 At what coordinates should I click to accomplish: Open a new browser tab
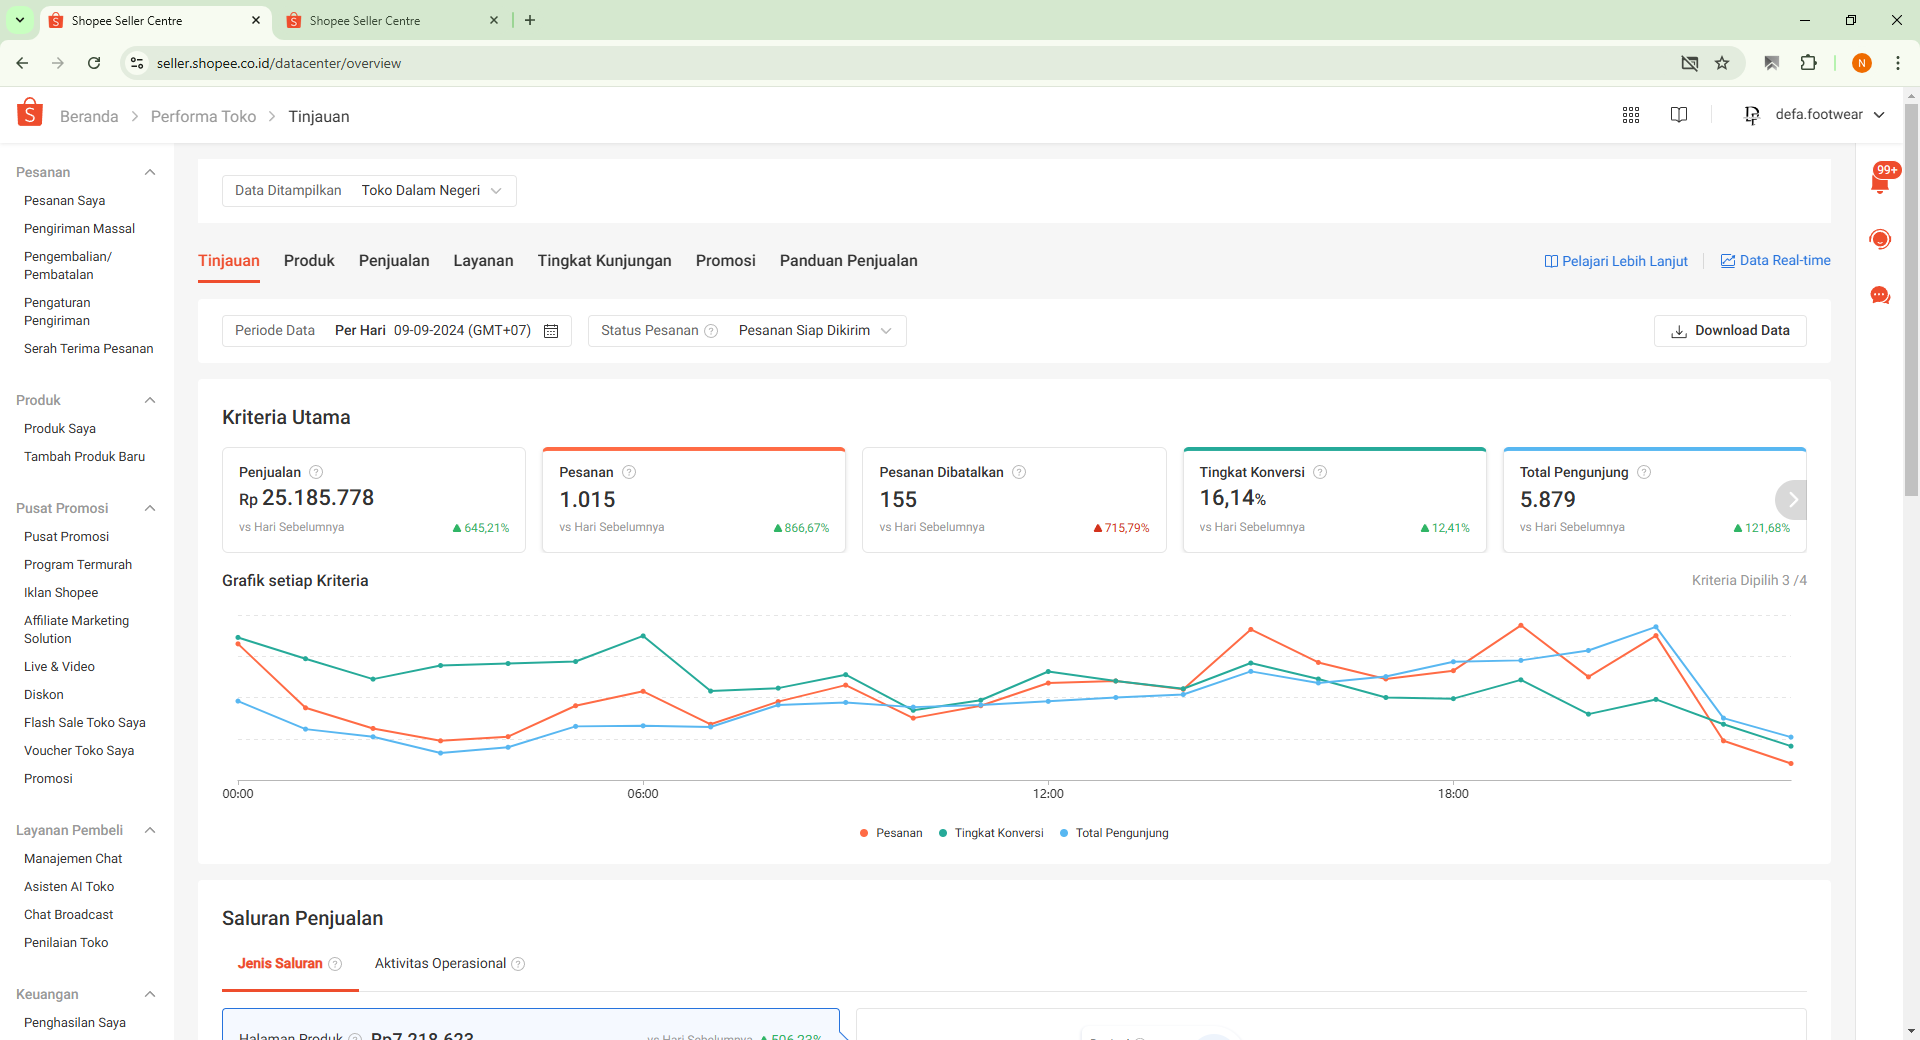click(x=530, y=20)
